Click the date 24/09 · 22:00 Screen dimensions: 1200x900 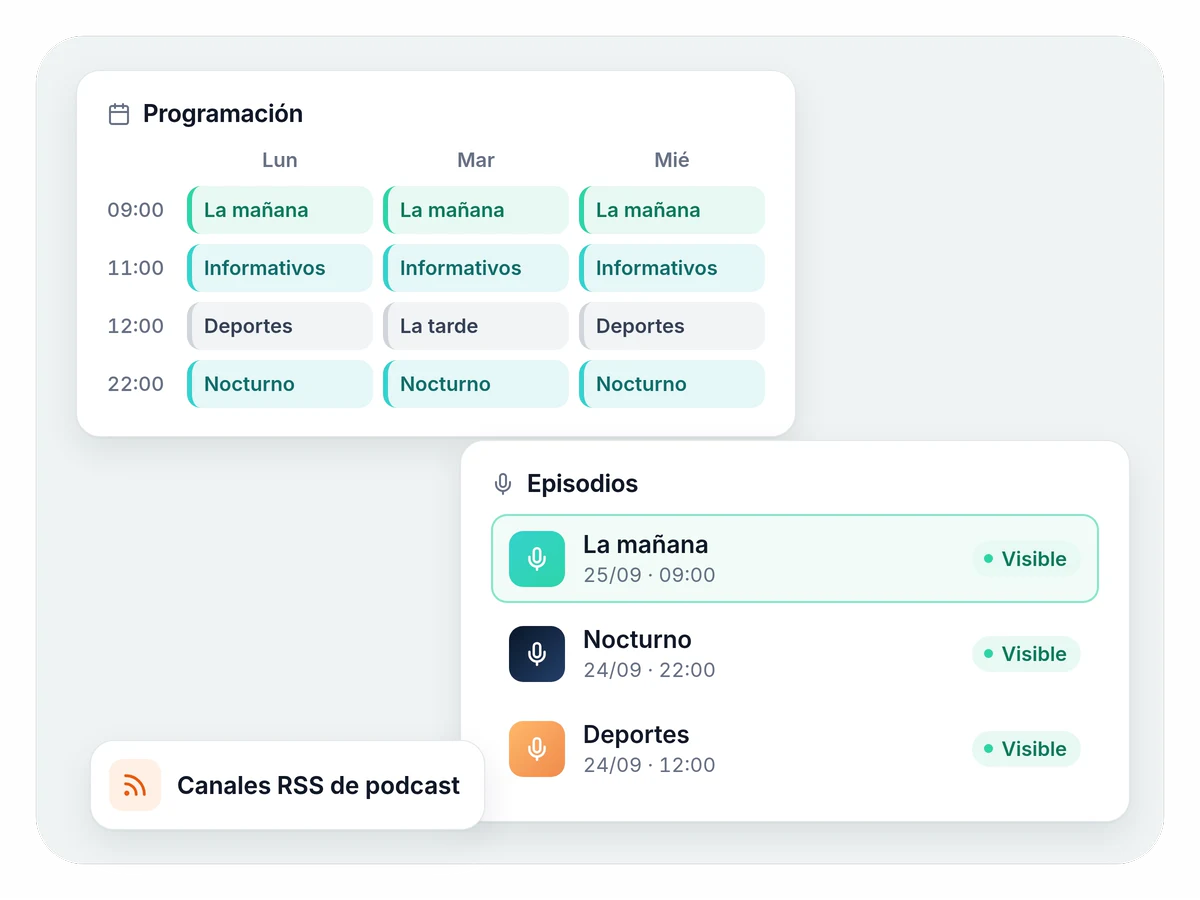pyautogui.click(x=649, y=670)
